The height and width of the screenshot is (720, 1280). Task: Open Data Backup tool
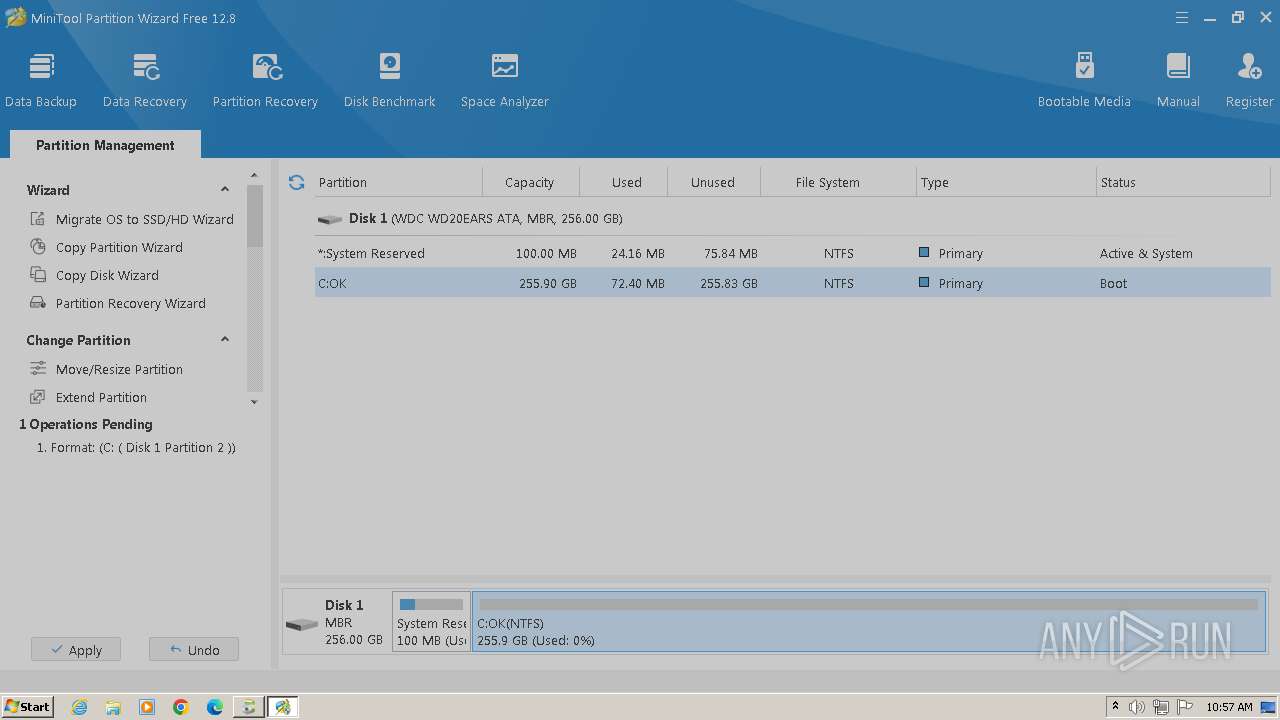pos(41,80)
